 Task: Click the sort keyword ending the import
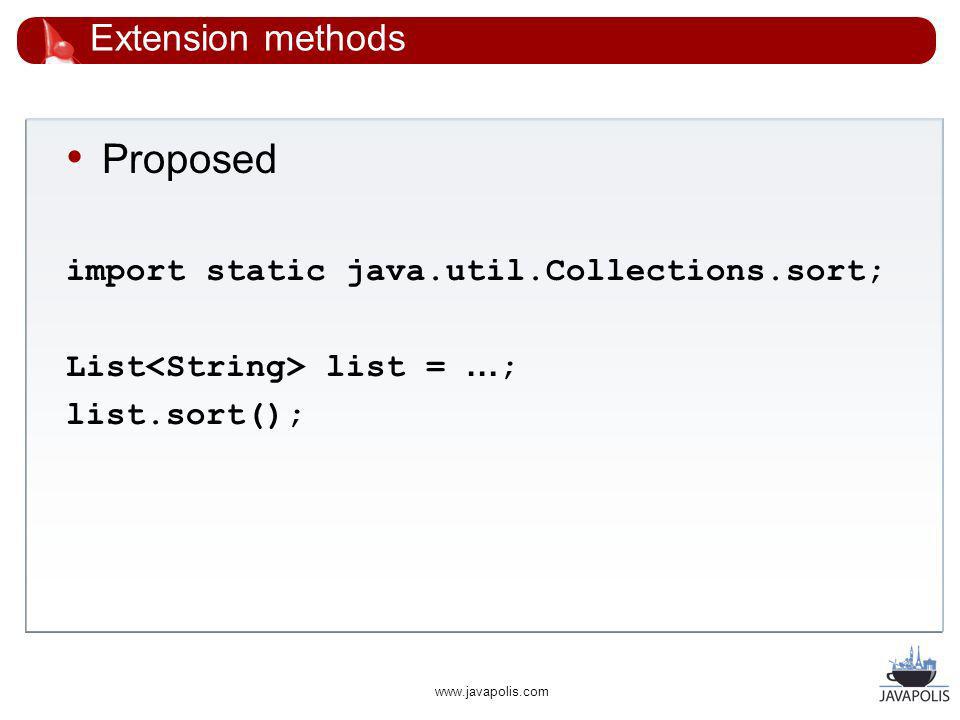click(x=825, y=271)
